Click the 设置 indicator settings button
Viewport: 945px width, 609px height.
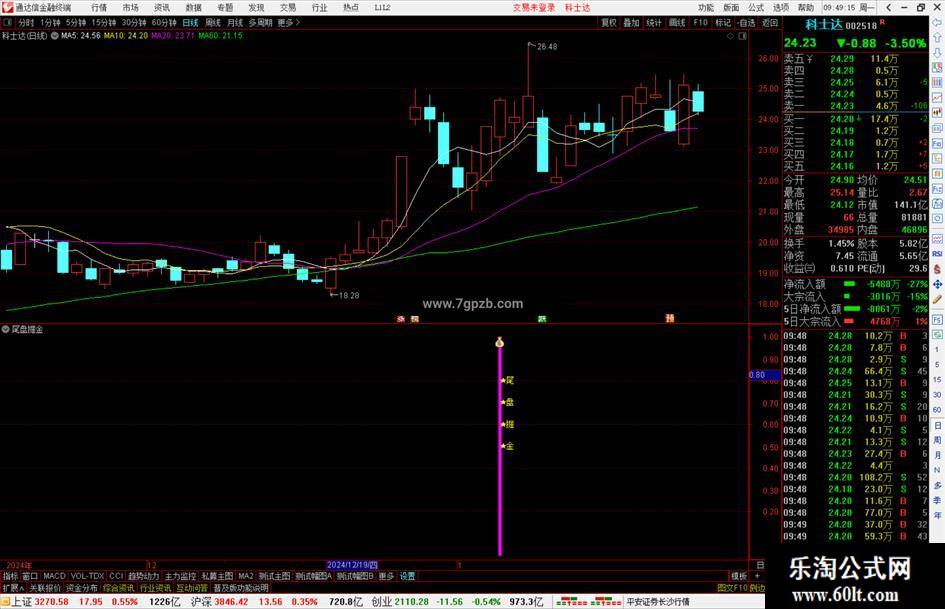(x=407, y=576)
